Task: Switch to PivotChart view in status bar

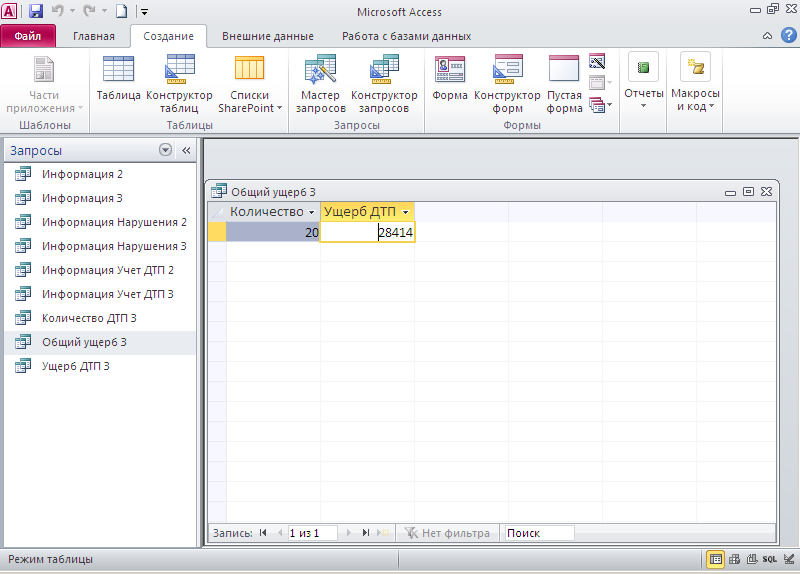Action: click(752, 559)
